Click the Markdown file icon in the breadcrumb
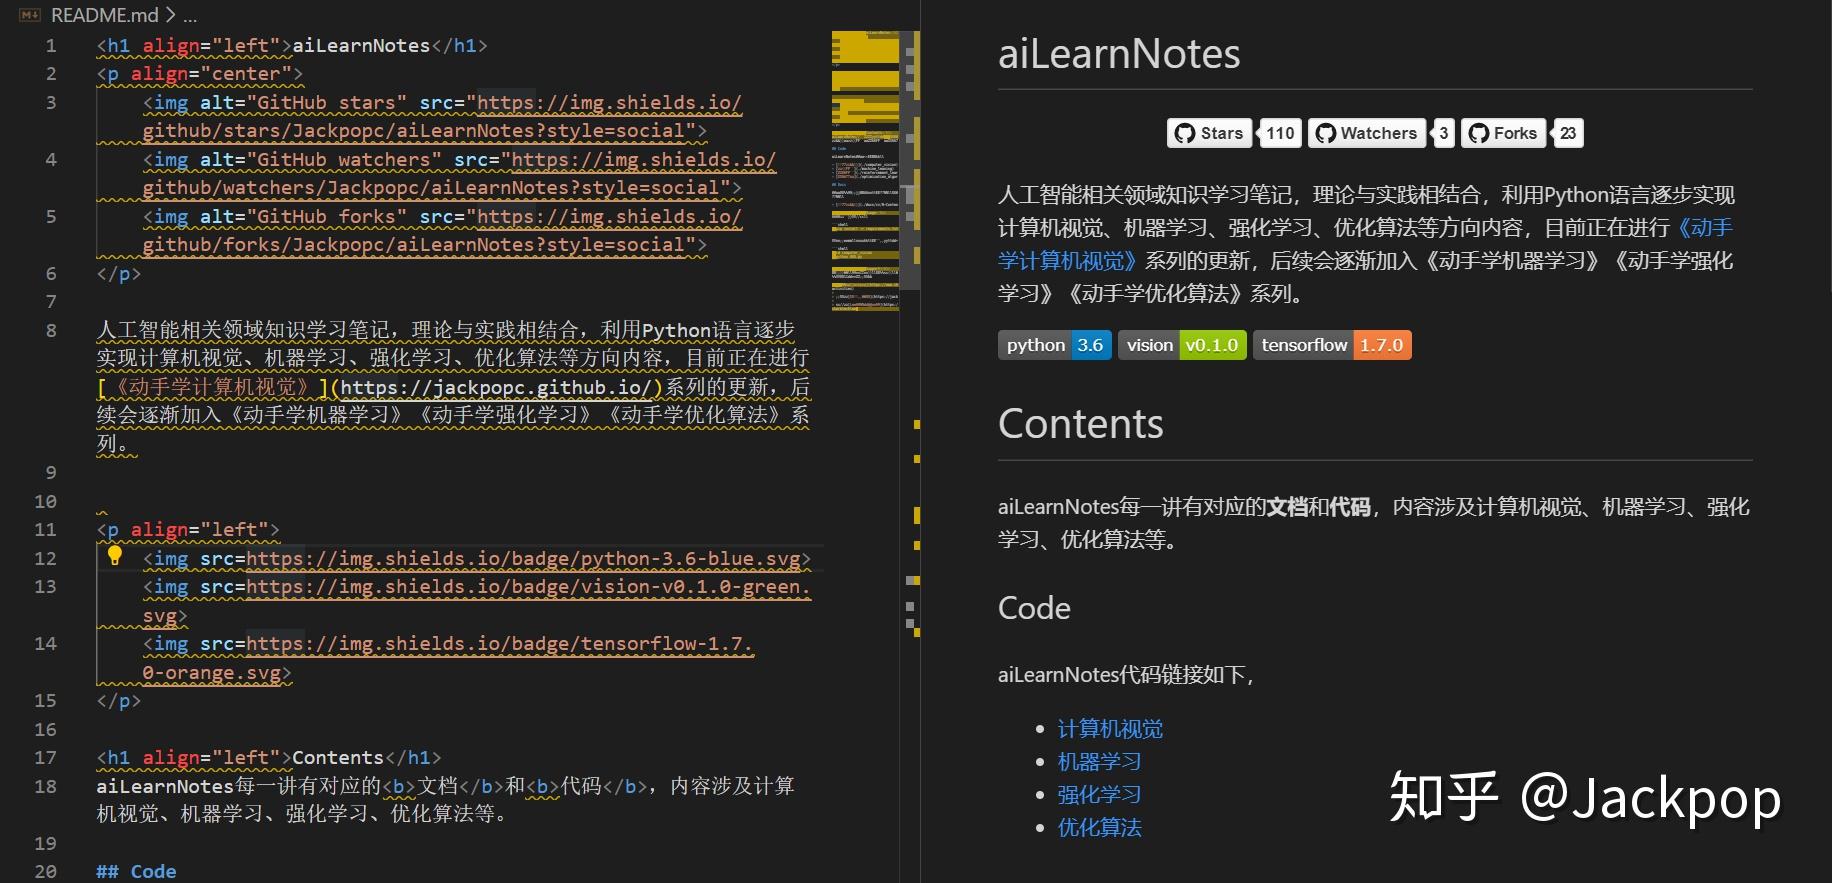The height and width of the screenshot is (883, 1832). (30, 15)
